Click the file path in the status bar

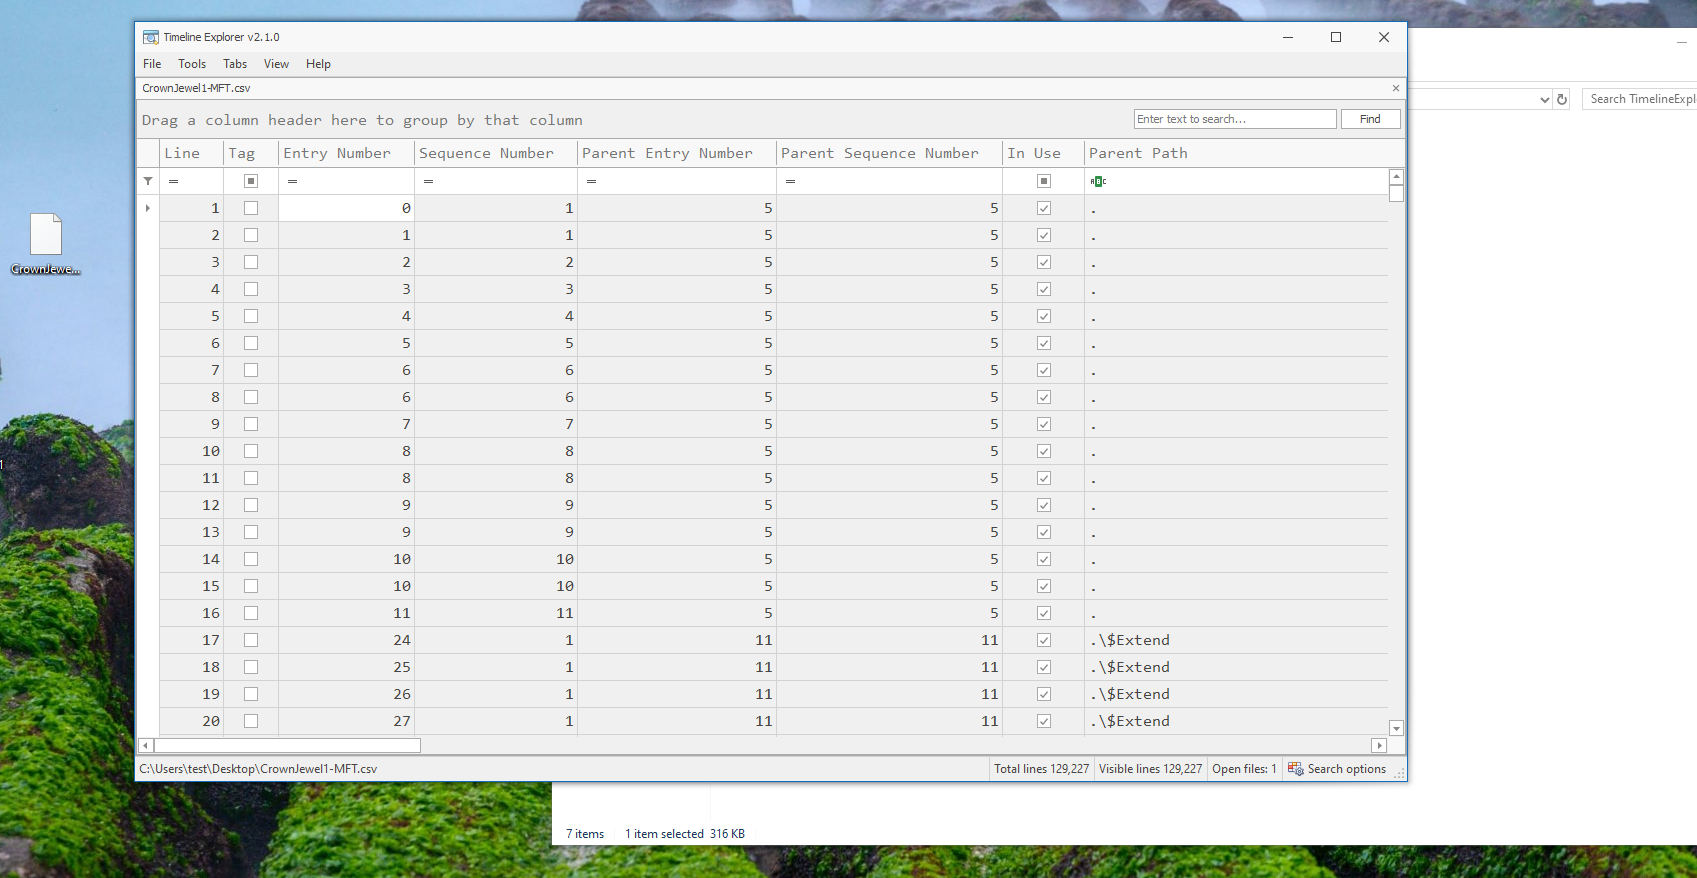pyautogui.click(x=258, y=769)
